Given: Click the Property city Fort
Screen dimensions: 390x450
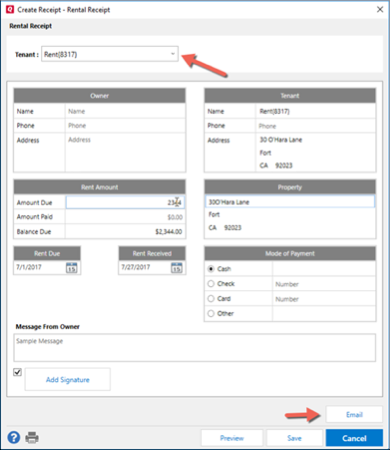Looking at the screenshot, I should 214,214.
